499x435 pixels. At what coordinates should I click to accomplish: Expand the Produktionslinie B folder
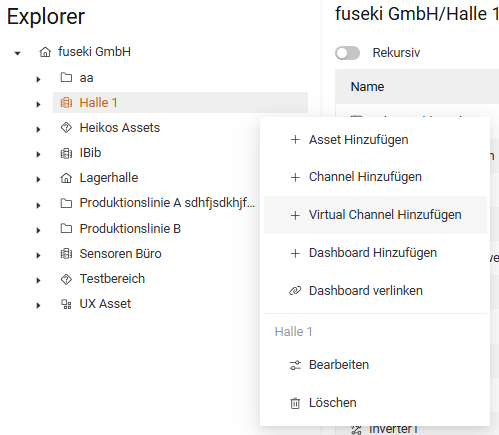pyautogui.click(x=38, y=230)
